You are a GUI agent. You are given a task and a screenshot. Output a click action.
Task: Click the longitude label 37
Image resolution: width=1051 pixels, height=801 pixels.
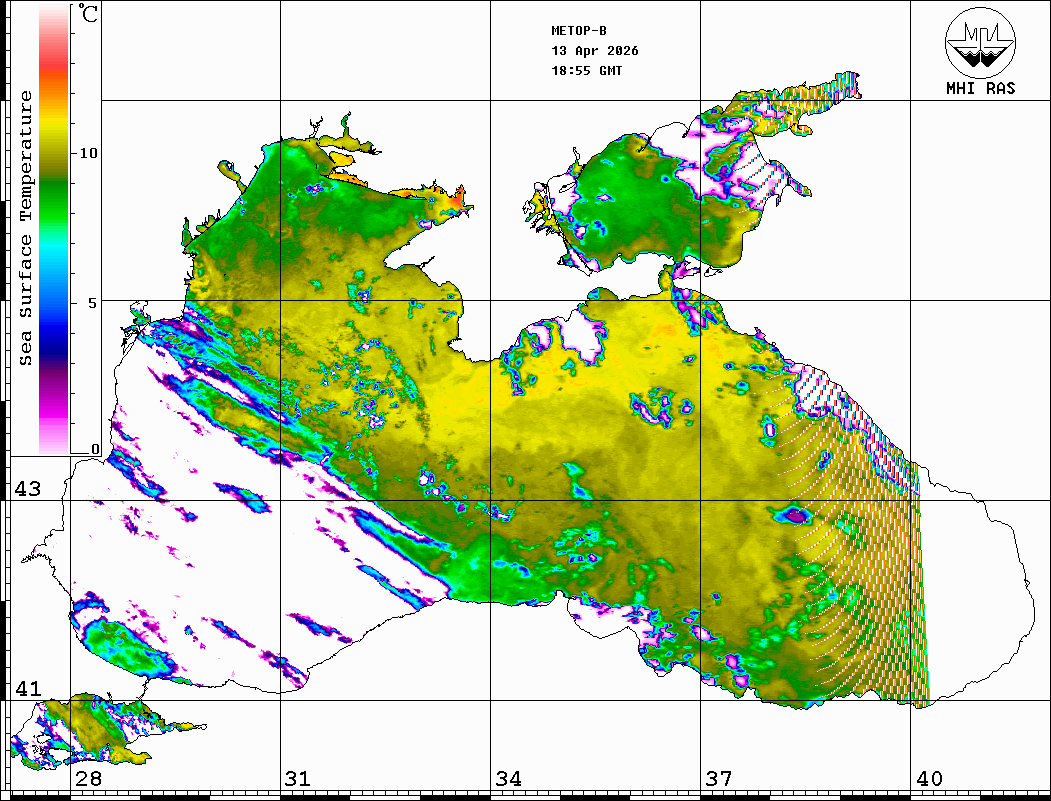718,779
